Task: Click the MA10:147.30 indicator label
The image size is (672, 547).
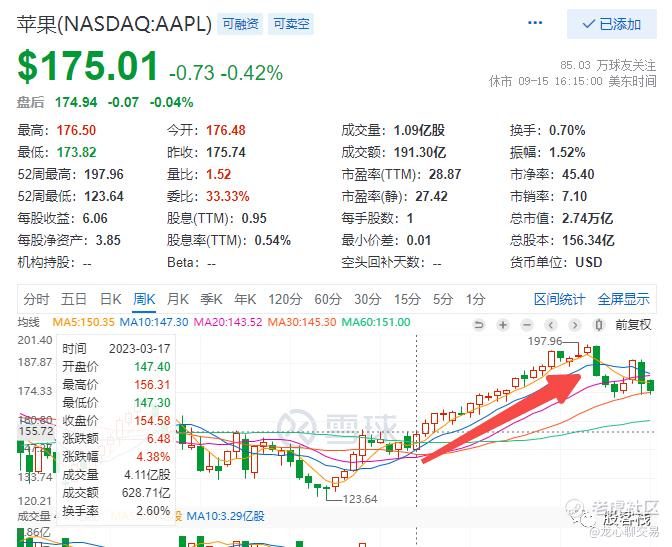Action: tap(154, 322)
